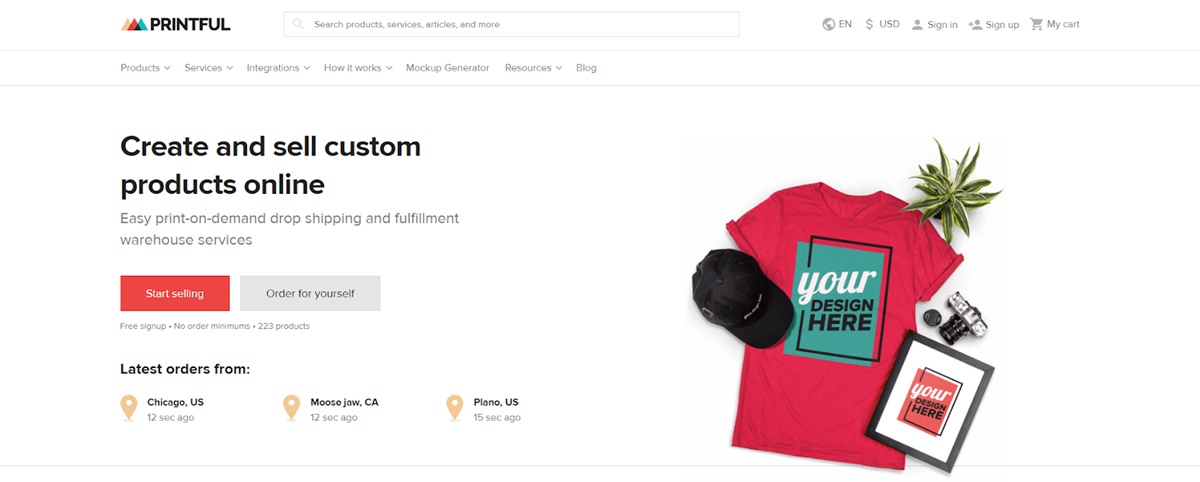Expand the Resources dropdown
The width and height of the screenshot is (1200, 482).
click(x=533, y=68)
